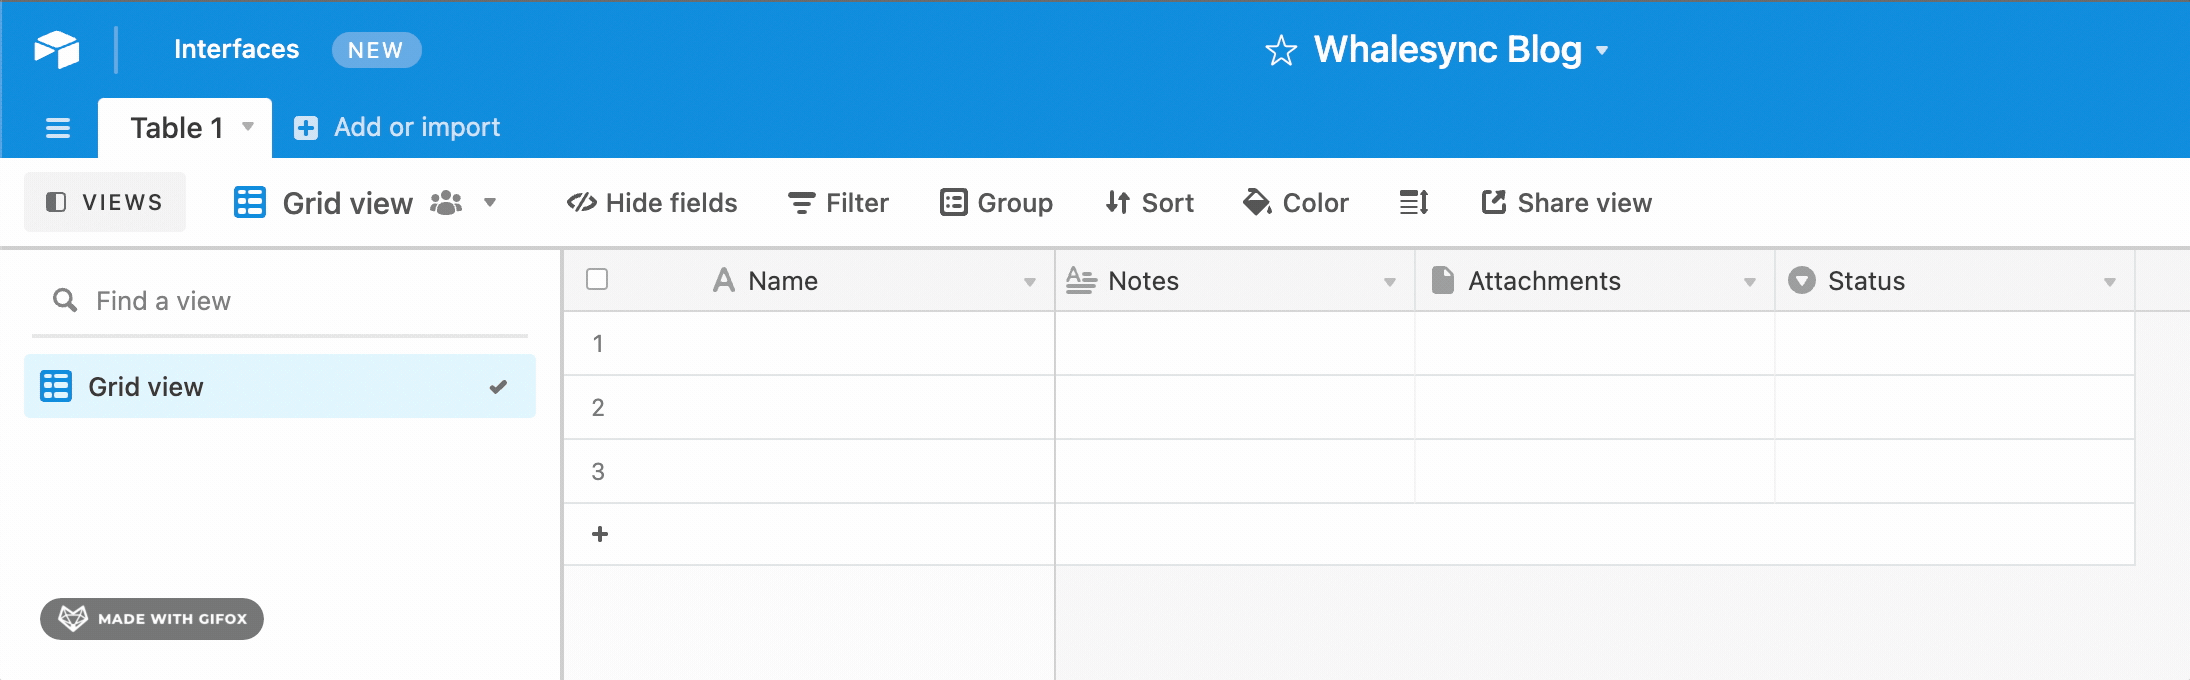Click the Name column header
Image resolution: width=2190 pixels, height=680 pixels.
point(809,281)
